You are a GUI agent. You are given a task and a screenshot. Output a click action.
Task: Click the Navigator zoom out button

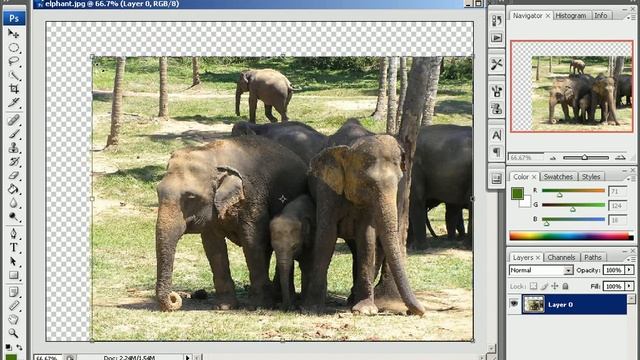tap(553, 158)
